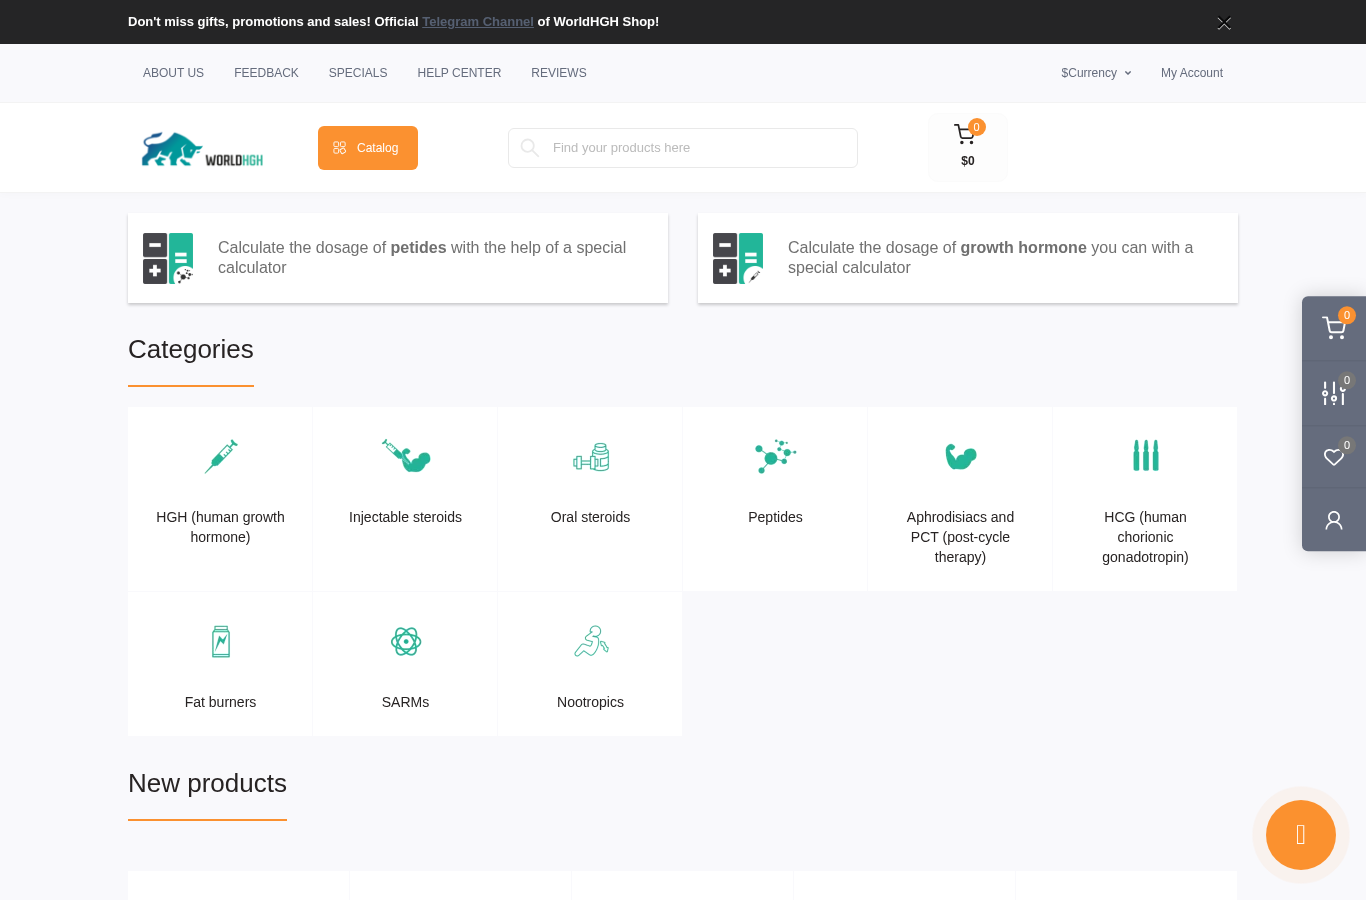Expand the $Currency dropdown
This screenshot has height=900, width=1366.
[1096, 73]
